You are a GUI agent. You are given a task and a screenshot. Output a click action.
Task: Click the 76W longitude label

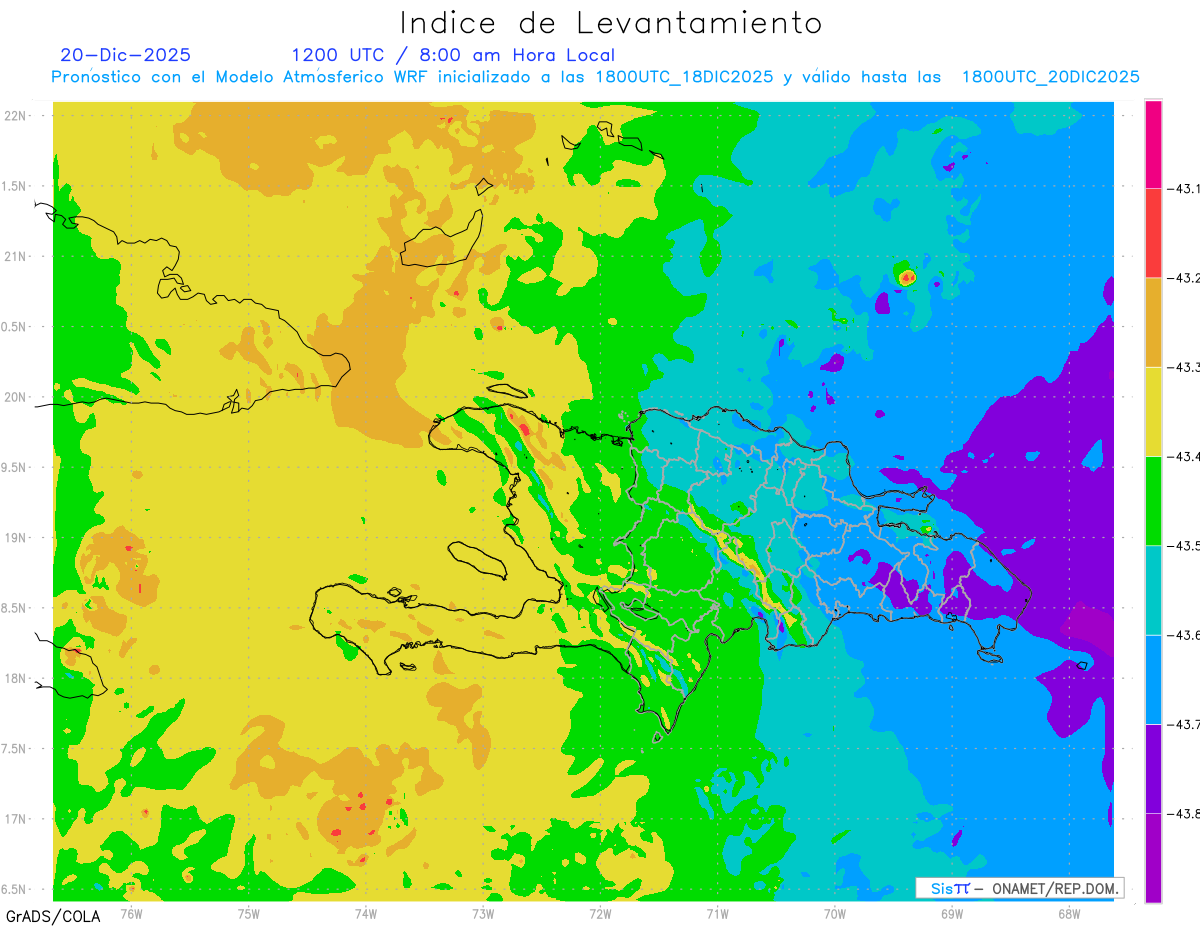click(x=131, y=913)
